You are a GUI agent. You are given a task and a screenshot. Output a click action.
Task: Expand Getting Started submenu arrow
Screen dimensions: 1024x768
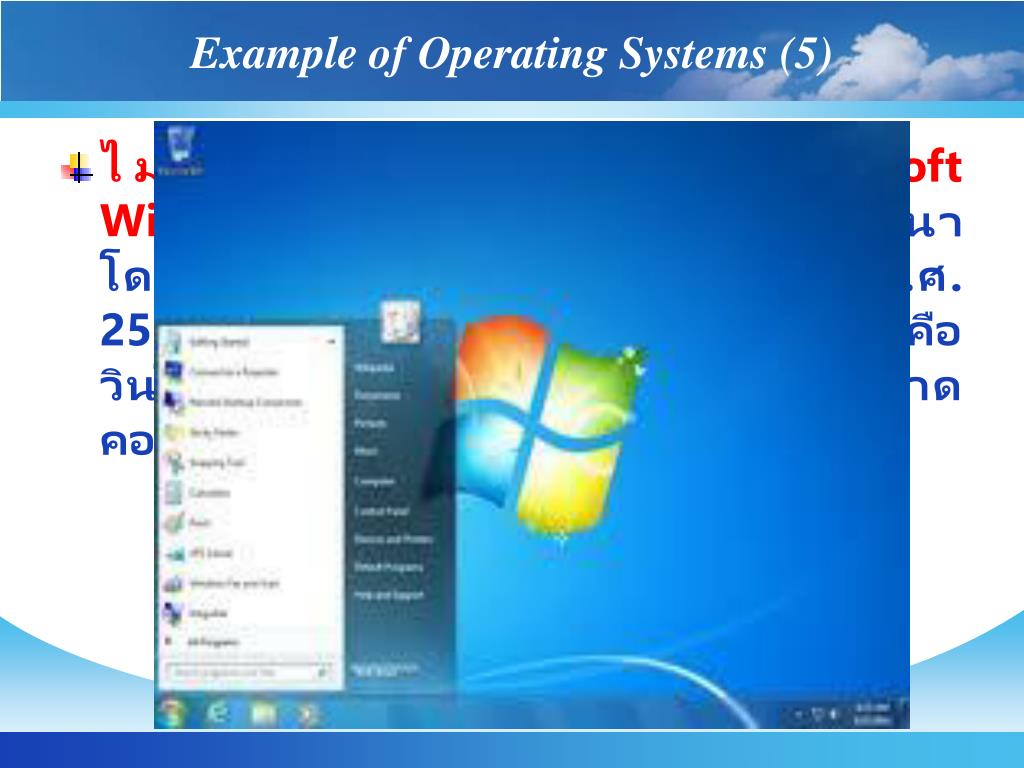[x=331, y=342]
